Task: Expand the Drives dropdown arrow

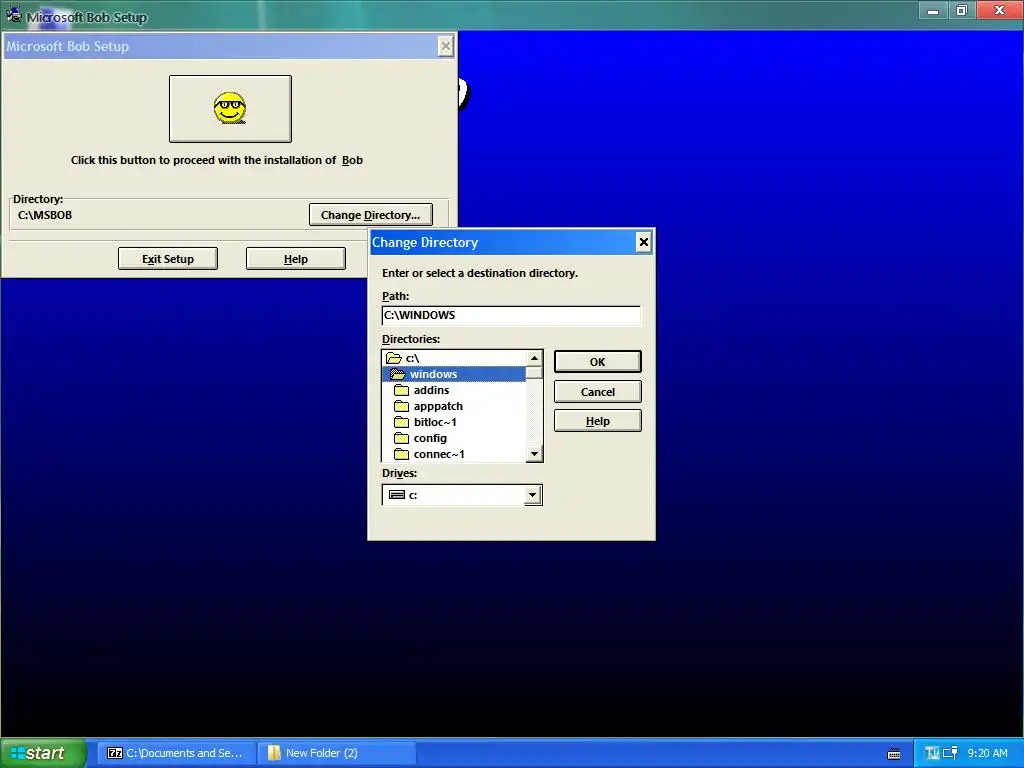Action: pyautogui.click(x=532, y=495)
